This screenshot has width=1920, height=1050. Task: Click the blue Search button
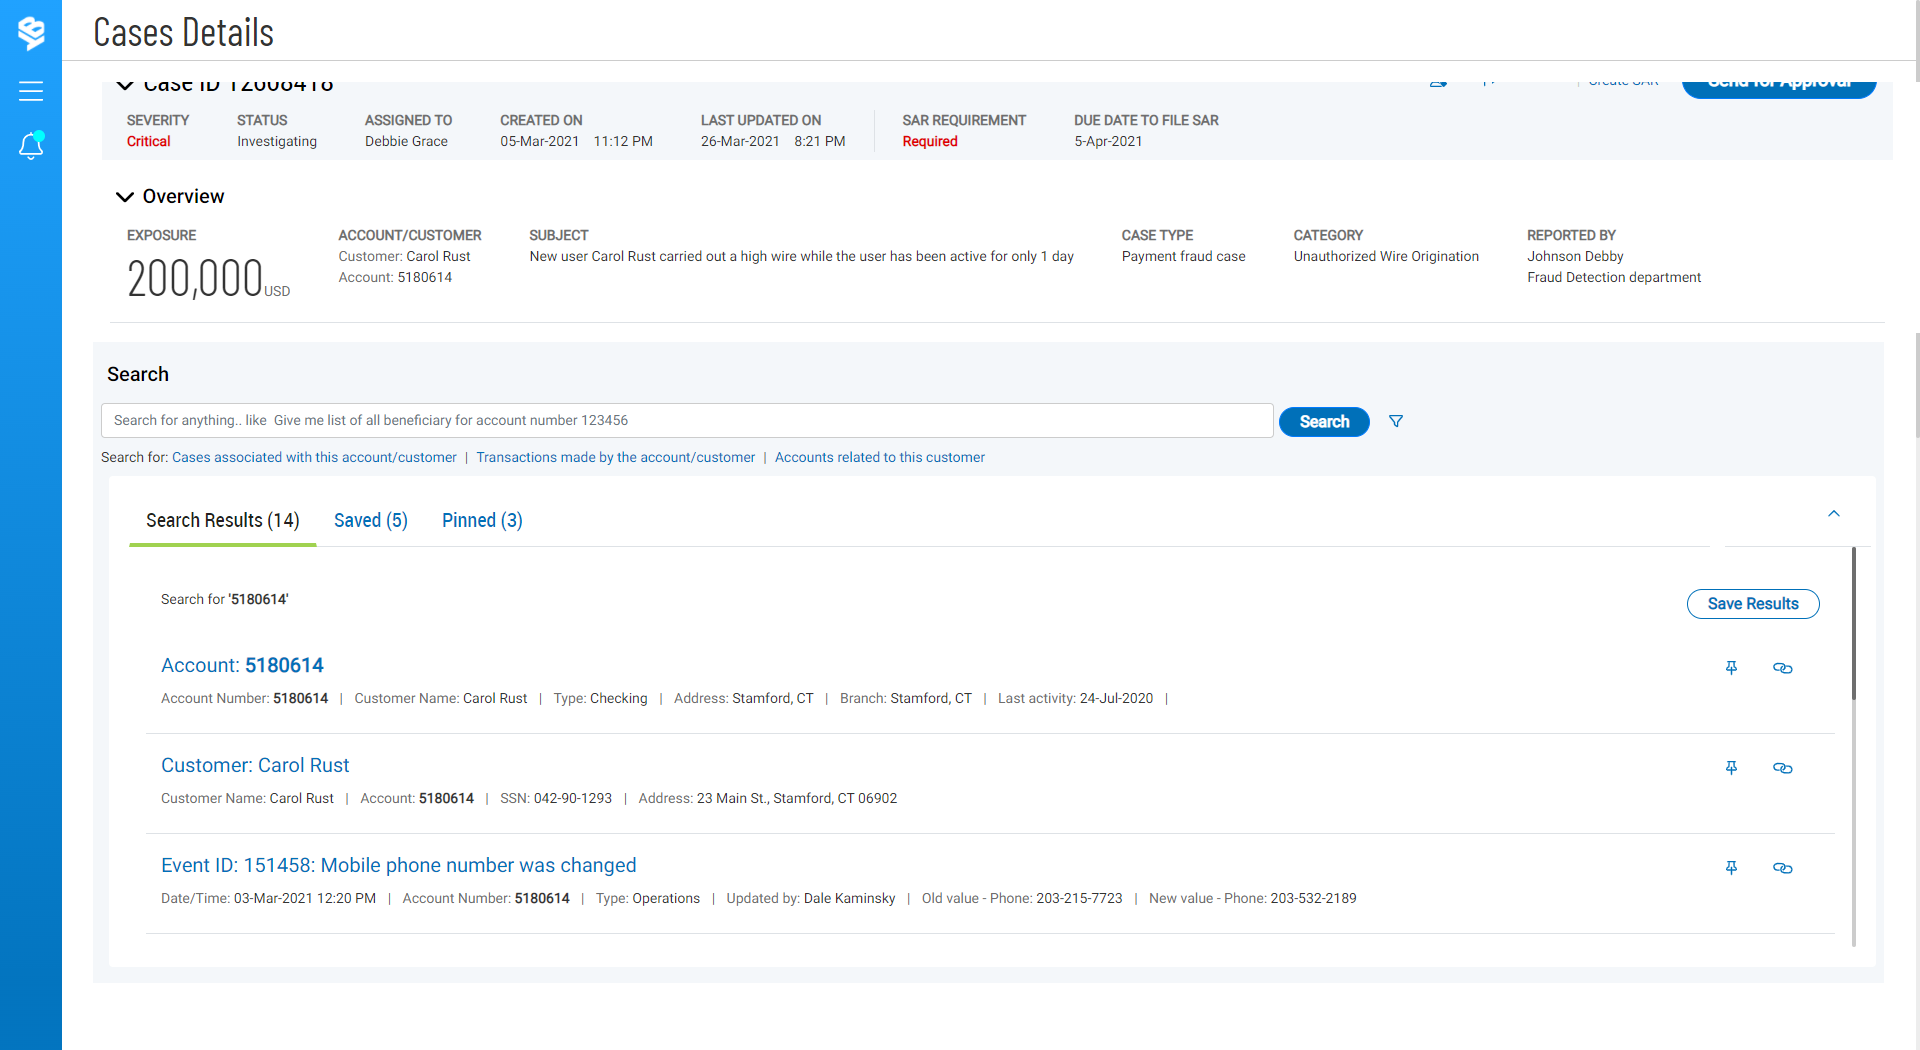click(1324, 422)
